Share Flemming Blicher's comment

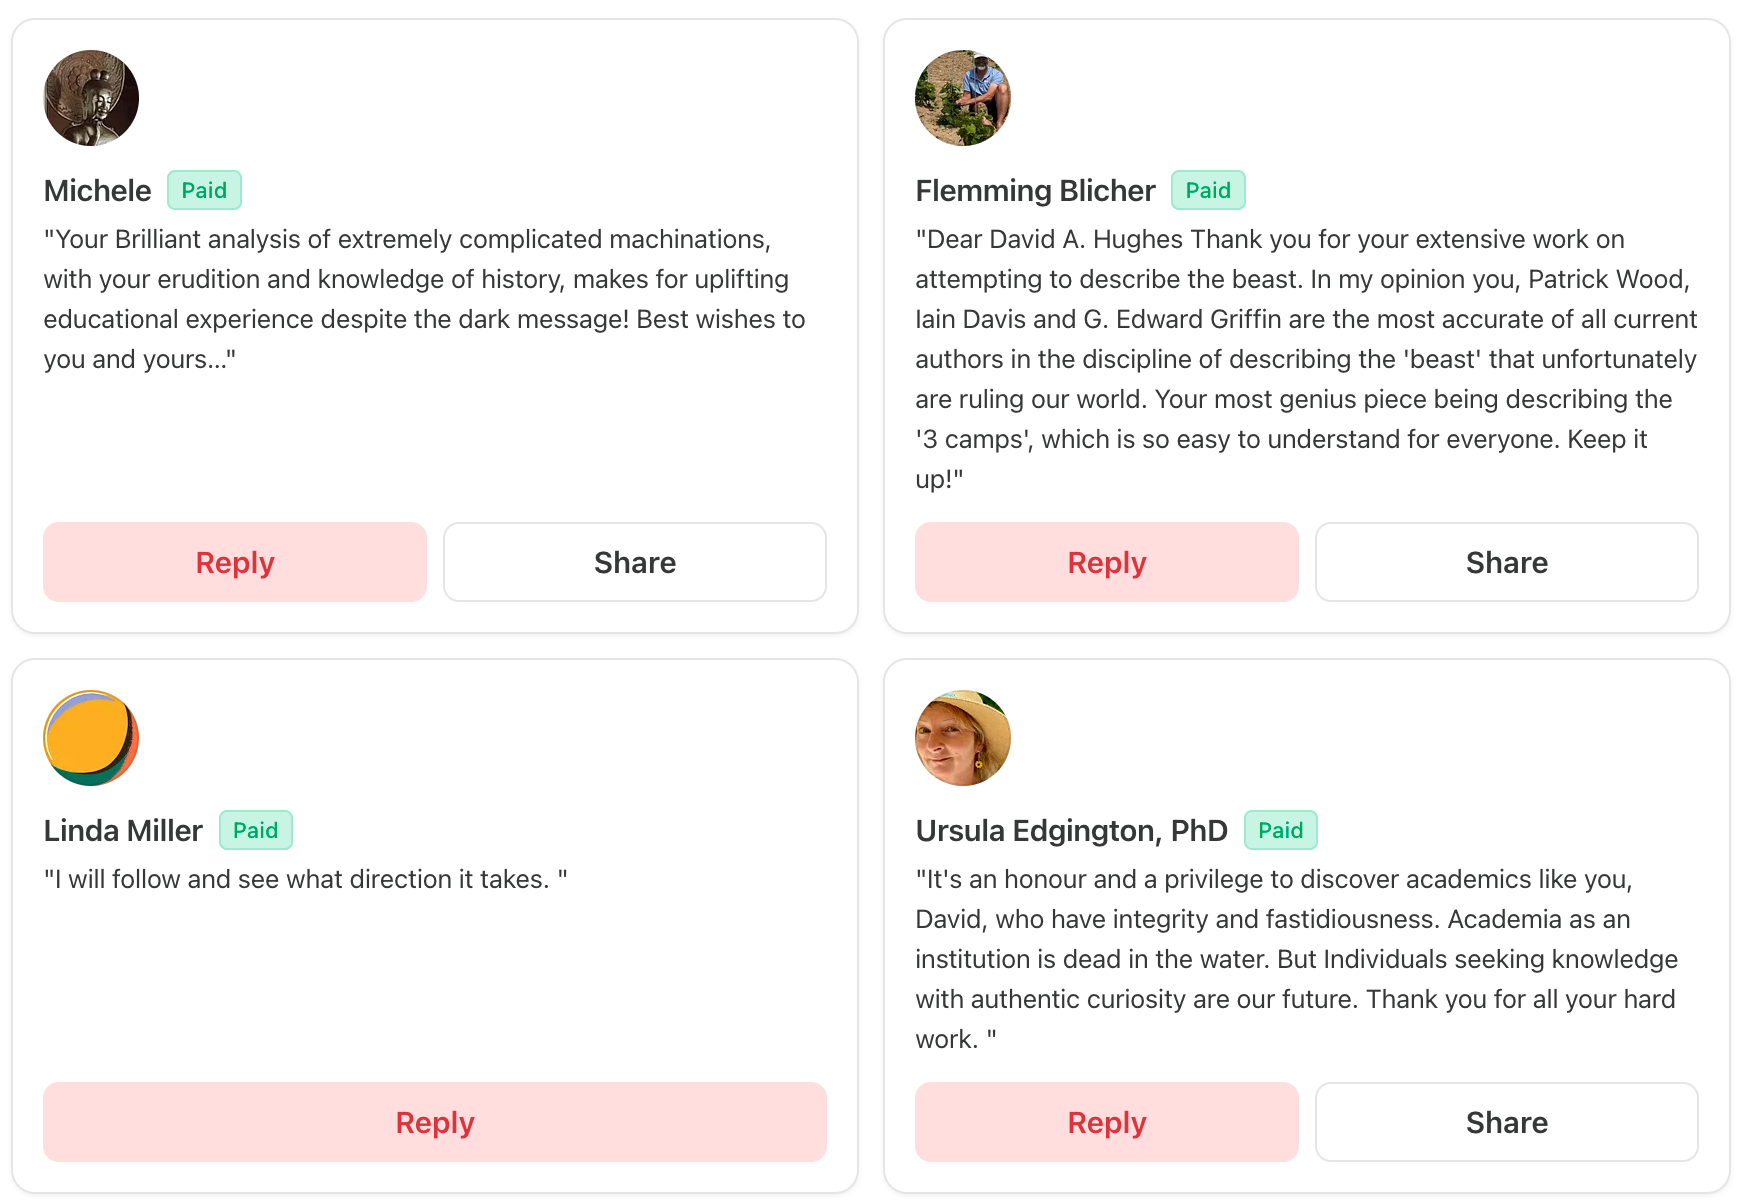1507,562
